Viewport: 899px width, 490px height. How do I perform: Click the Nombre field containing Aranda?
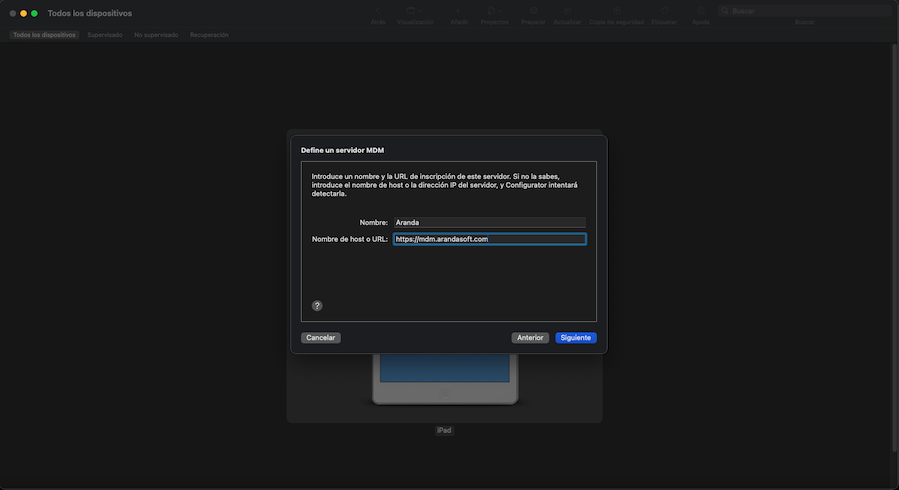click(x=490, y=222)
